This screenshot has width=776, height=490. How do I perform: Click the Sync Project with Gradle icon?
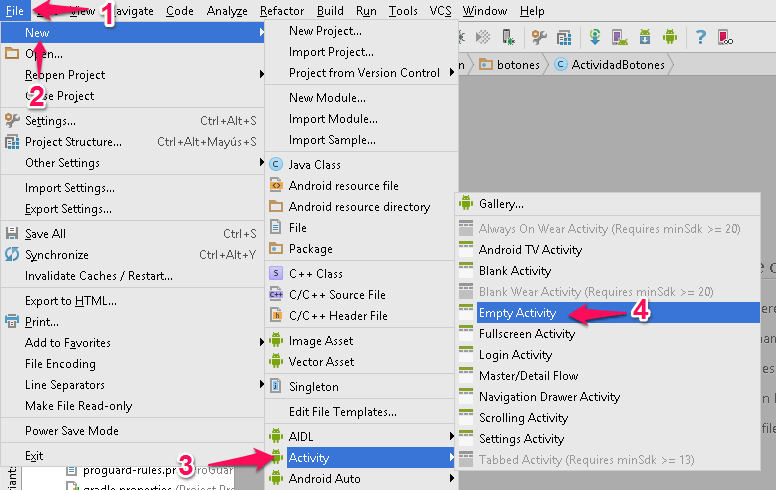(x=595, y=37)
